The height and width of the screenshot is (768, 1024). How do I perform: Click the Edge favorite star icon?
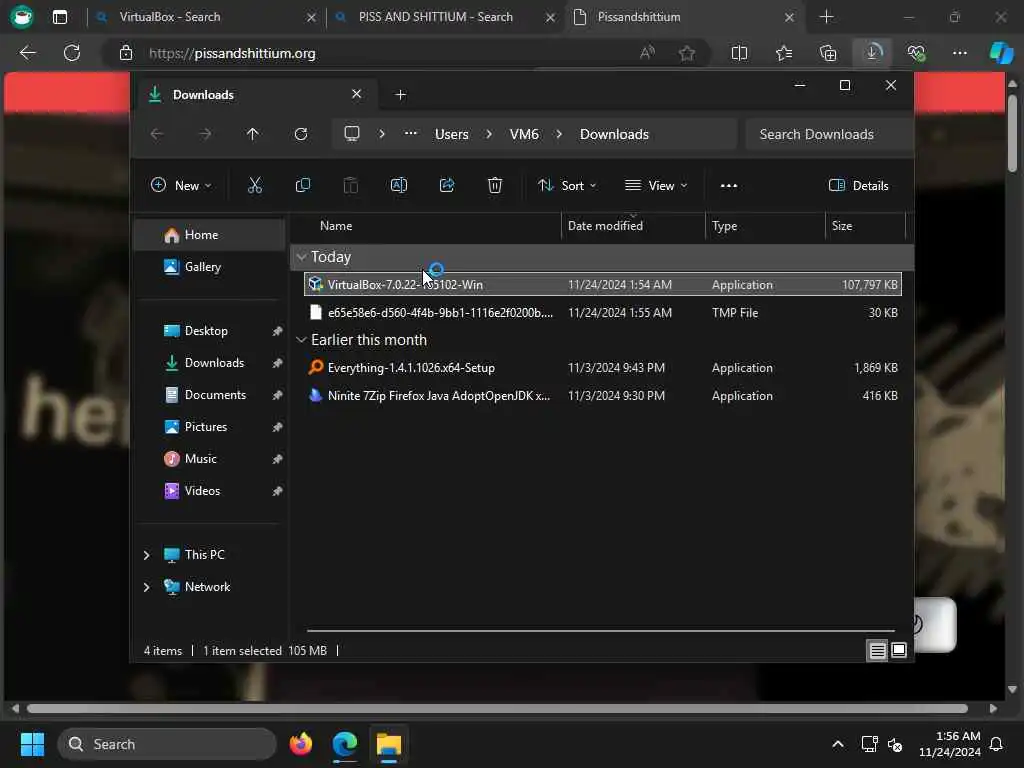pyautogui.click(x=686, y=53)
